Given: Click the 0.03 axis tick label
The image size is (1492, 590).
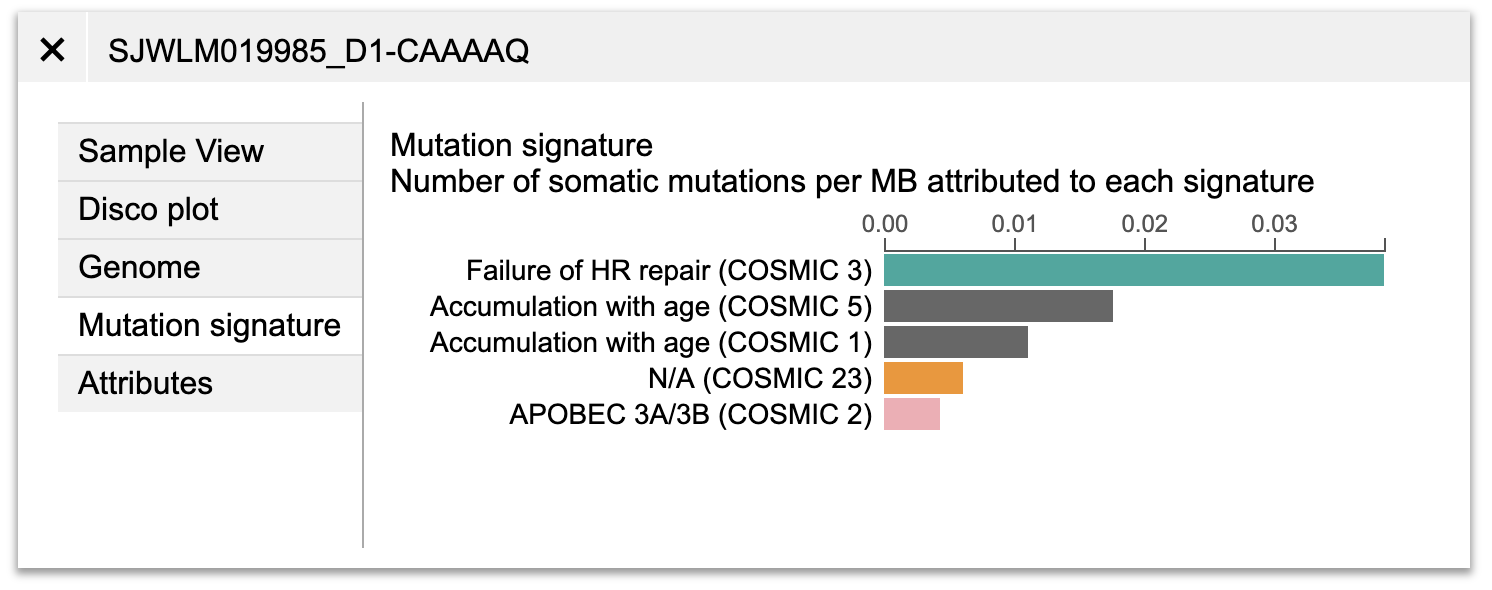Looking at the screenshot, I should (1275, 223).
